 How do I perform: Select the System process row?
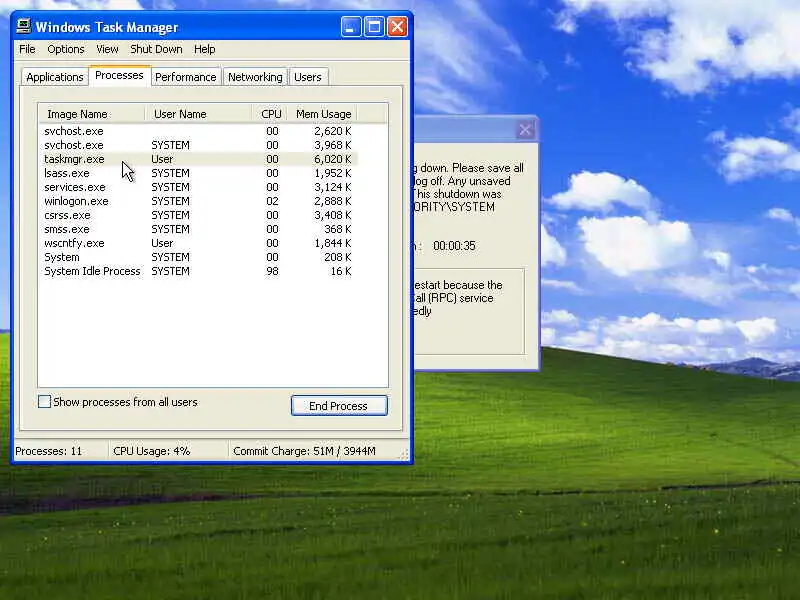coord(198,257)
